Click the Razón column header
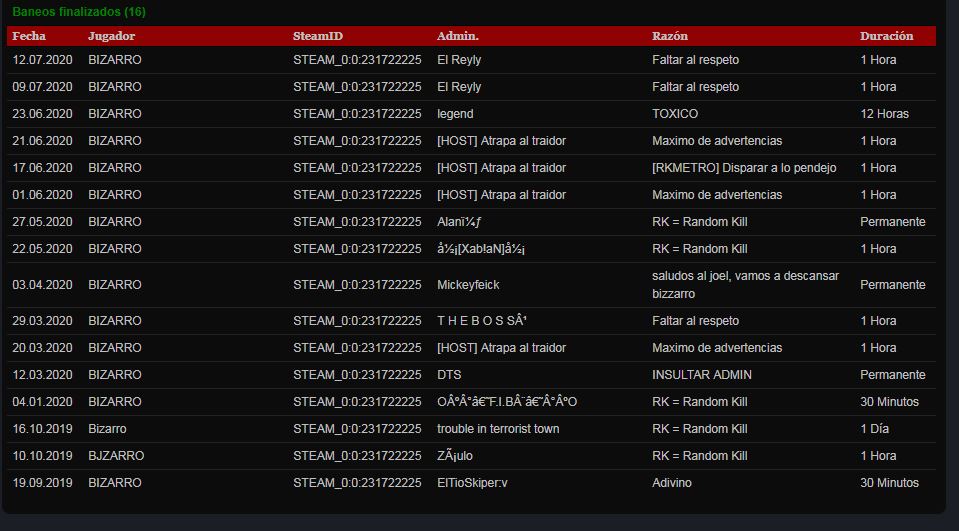Screen dimensions: 959x531 click(670, 36)
